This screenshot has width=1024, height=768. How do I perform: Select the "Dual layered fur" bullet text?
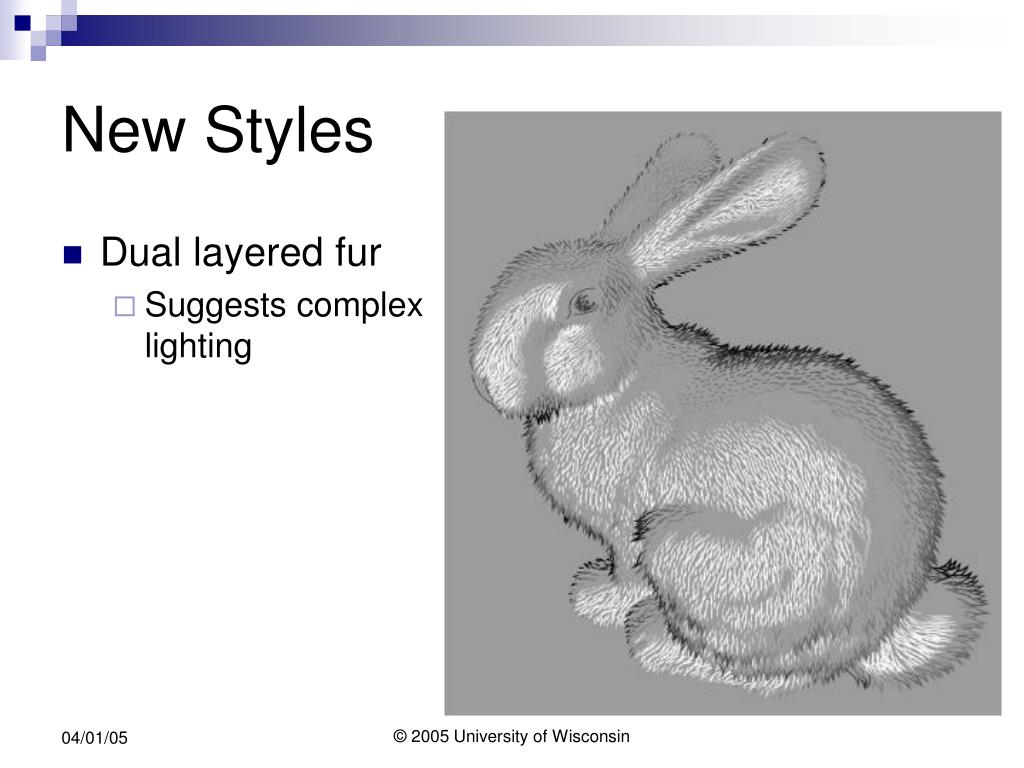point(240,253)
